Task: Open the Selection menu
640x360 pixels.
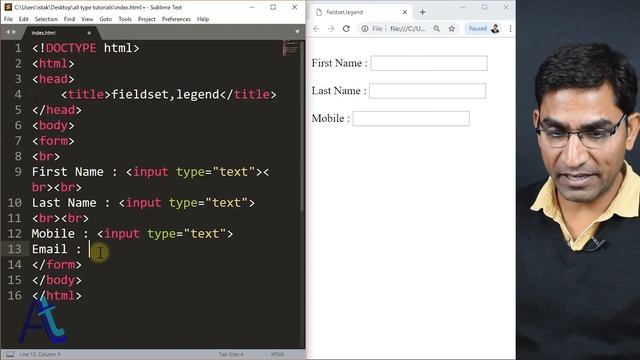Action: pyautogui.click(x=46, y=19)
